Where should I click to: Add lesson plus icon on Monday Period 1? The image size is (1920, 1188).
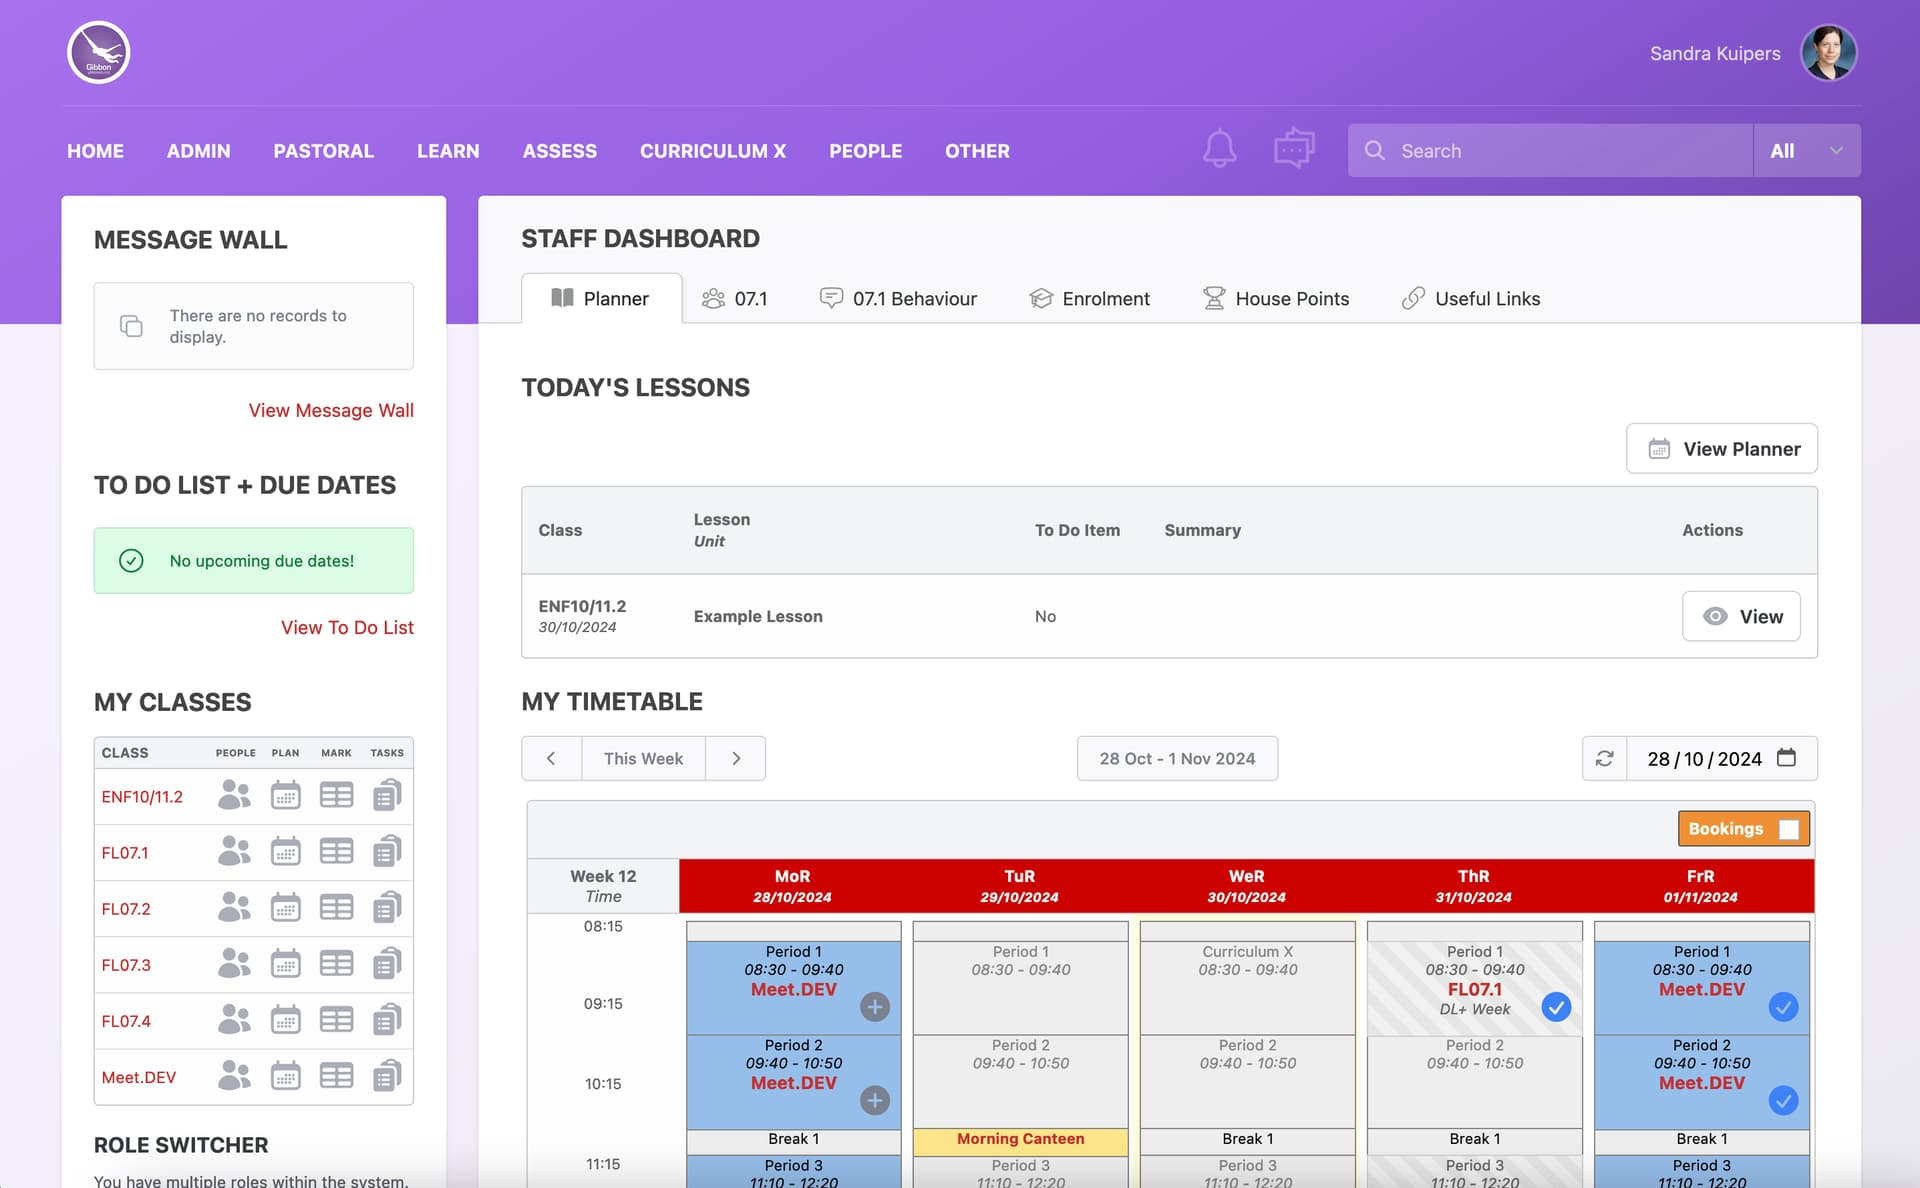[x=875, y=1007]
